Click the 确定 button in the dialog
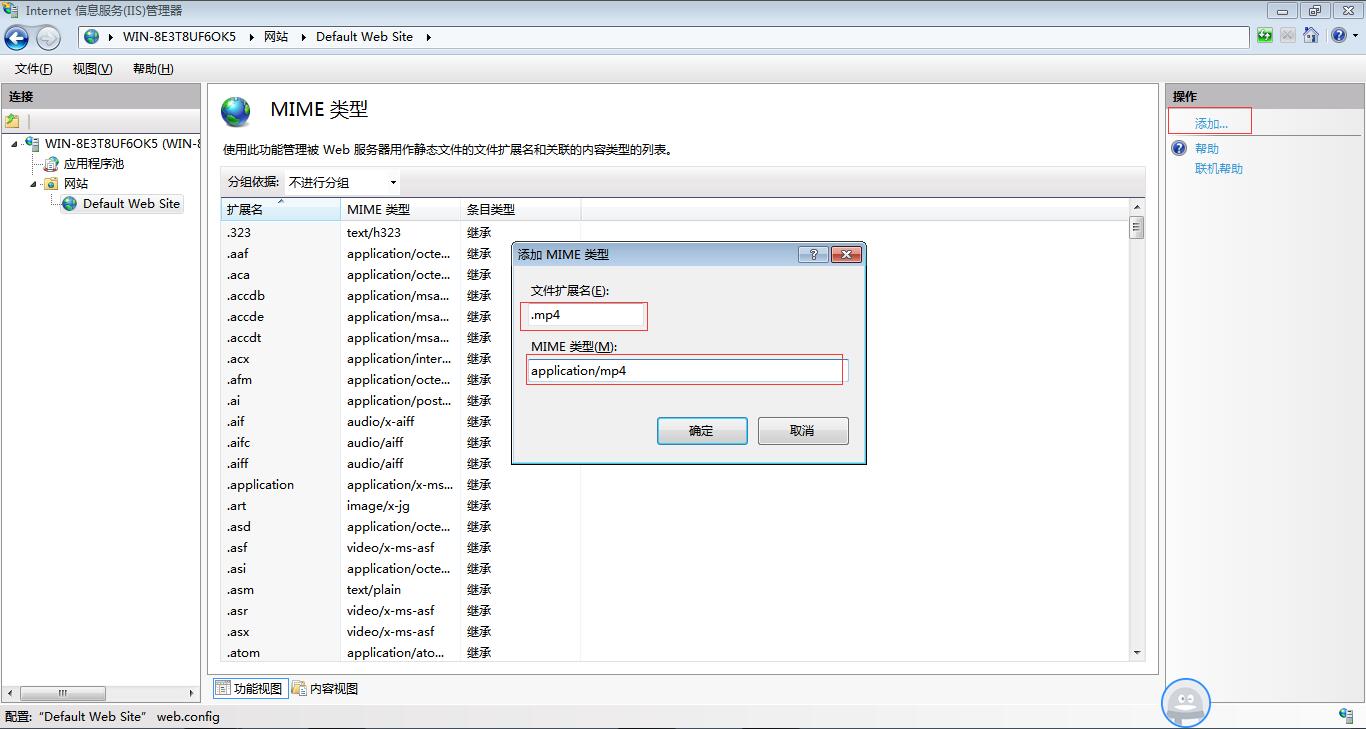1366x729 pixels. (x=702, y=430)
